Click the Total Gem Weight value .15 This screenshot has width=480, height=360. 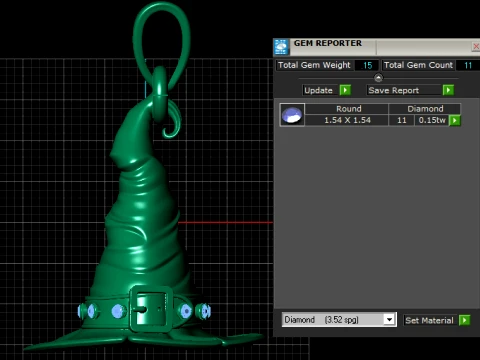coord(367,65)
